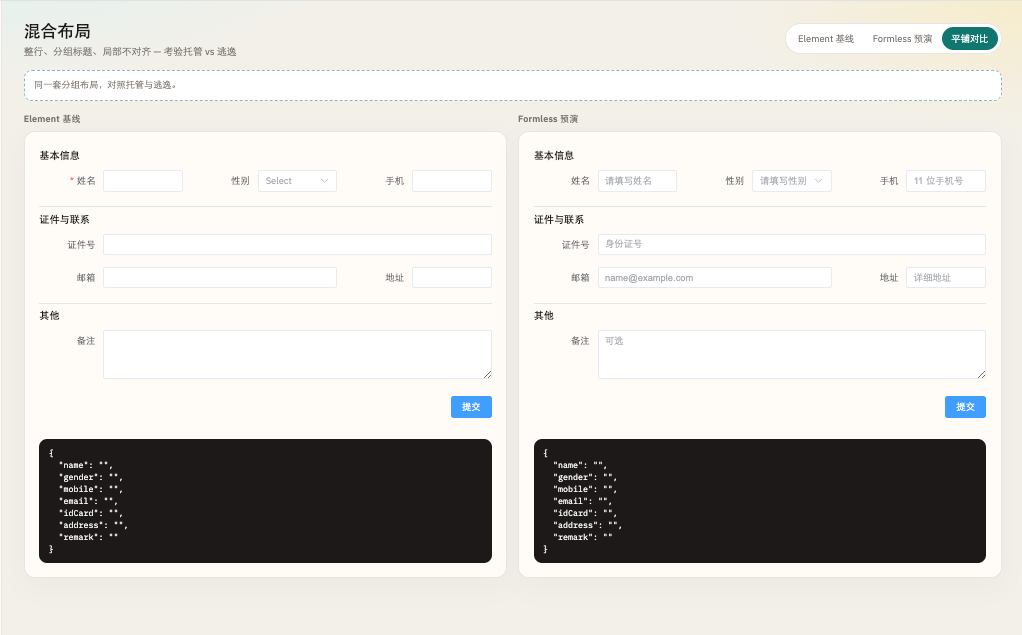Click the JSON output block in Formless panel
The height and width of the screenshot is (635, 1022).
pos(759,501)
